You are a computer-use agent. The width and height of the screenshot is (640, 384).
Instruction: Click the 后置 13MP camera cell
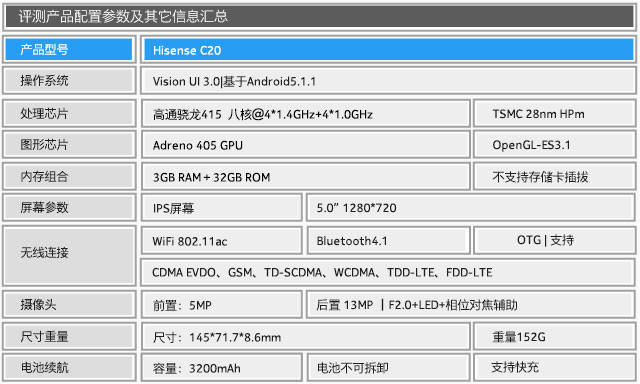click(471, 304)
